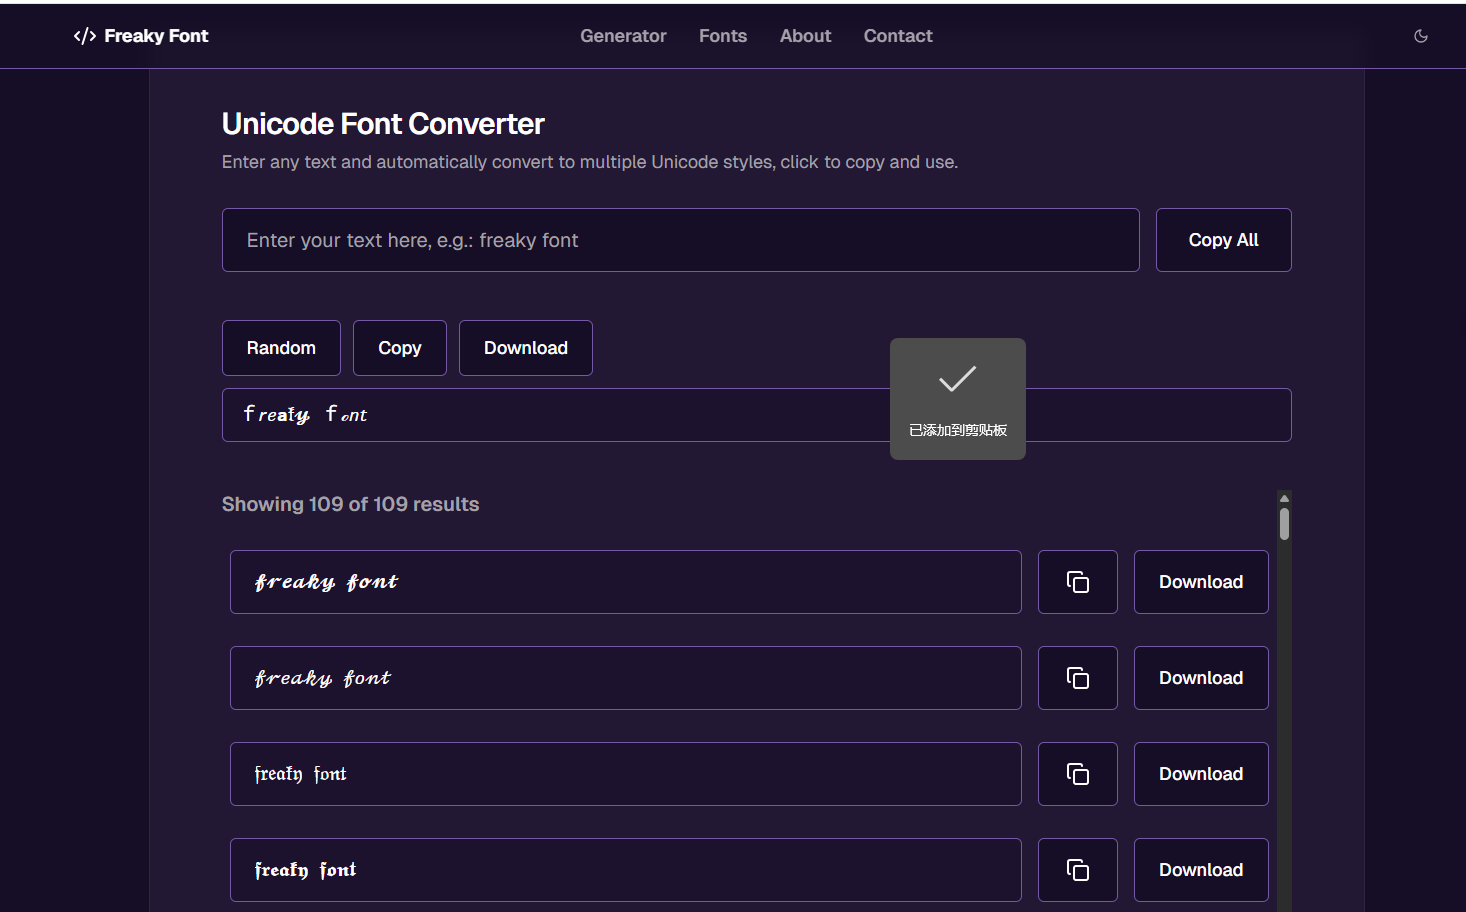Toggle dark mode moon icon
The width and height of the screenshot is (1466, 912).
[1420, 36]
